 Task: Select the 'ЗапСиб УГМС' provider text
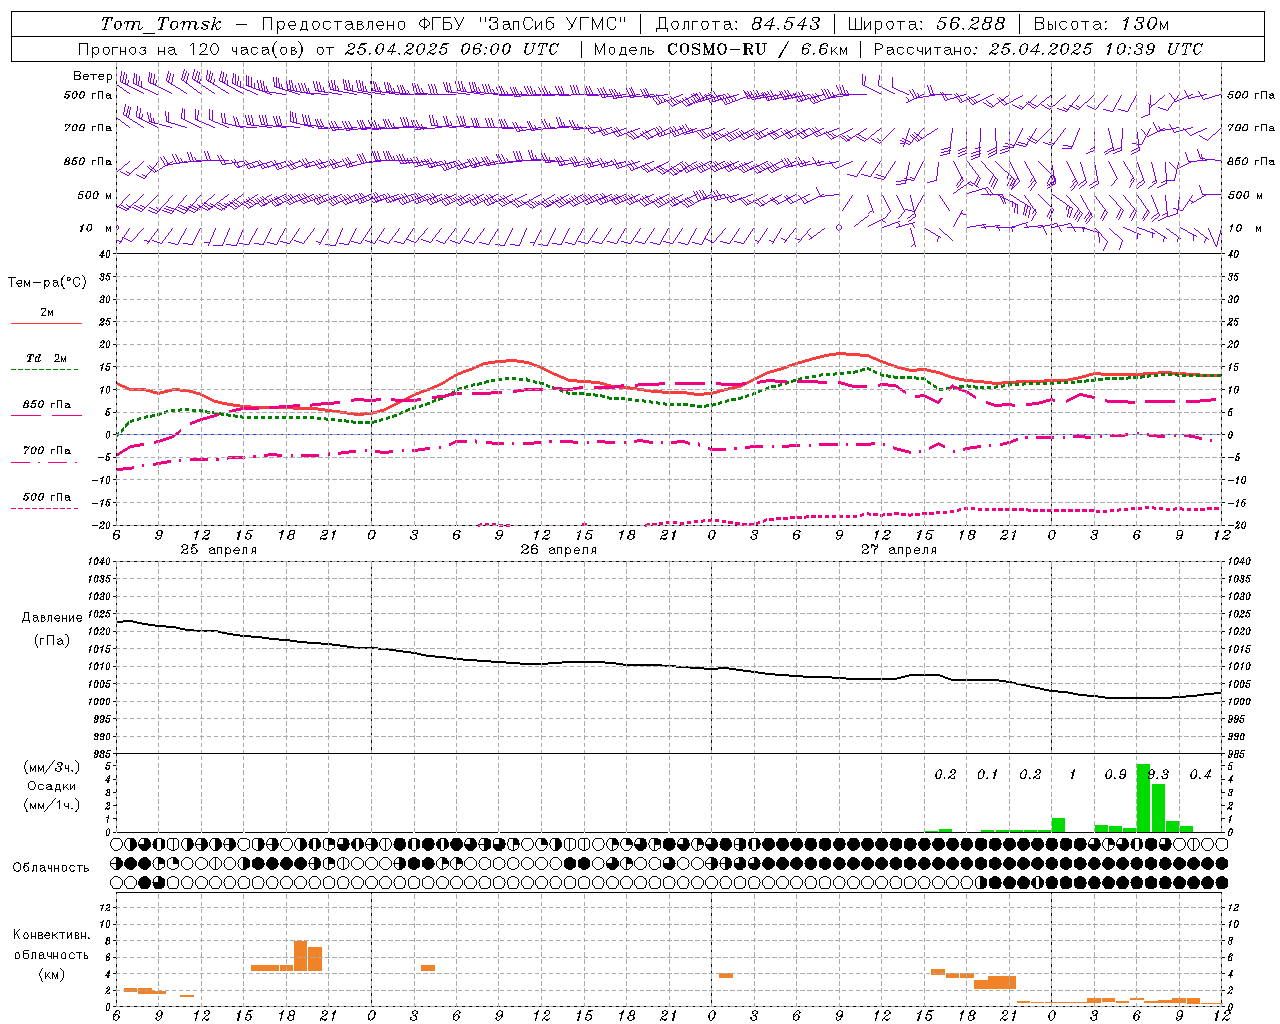[x=553, y=24]
